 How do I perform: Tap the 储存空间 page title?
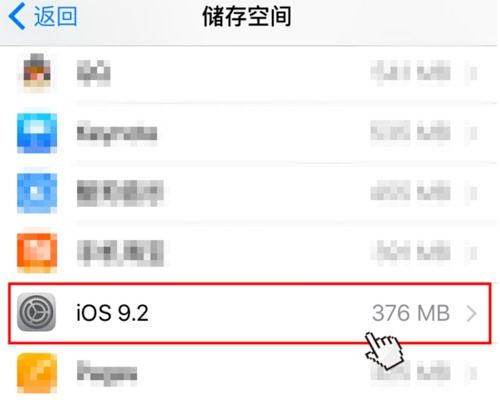[x=247, y=16]
